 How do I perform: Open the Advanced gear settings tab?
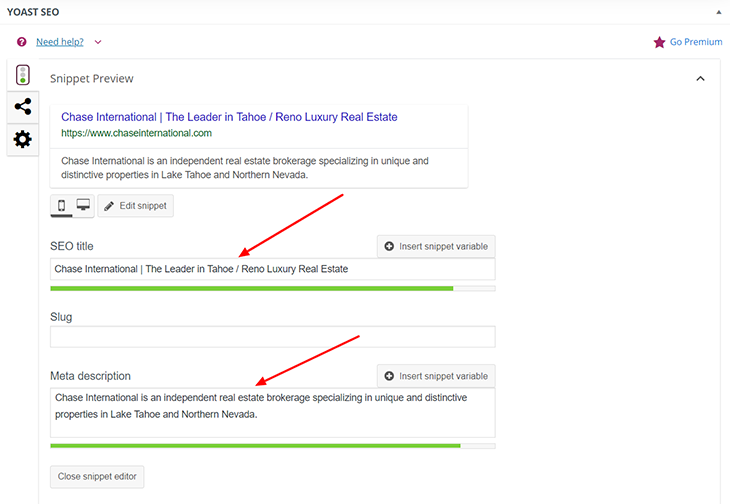[x=23, y=139]
